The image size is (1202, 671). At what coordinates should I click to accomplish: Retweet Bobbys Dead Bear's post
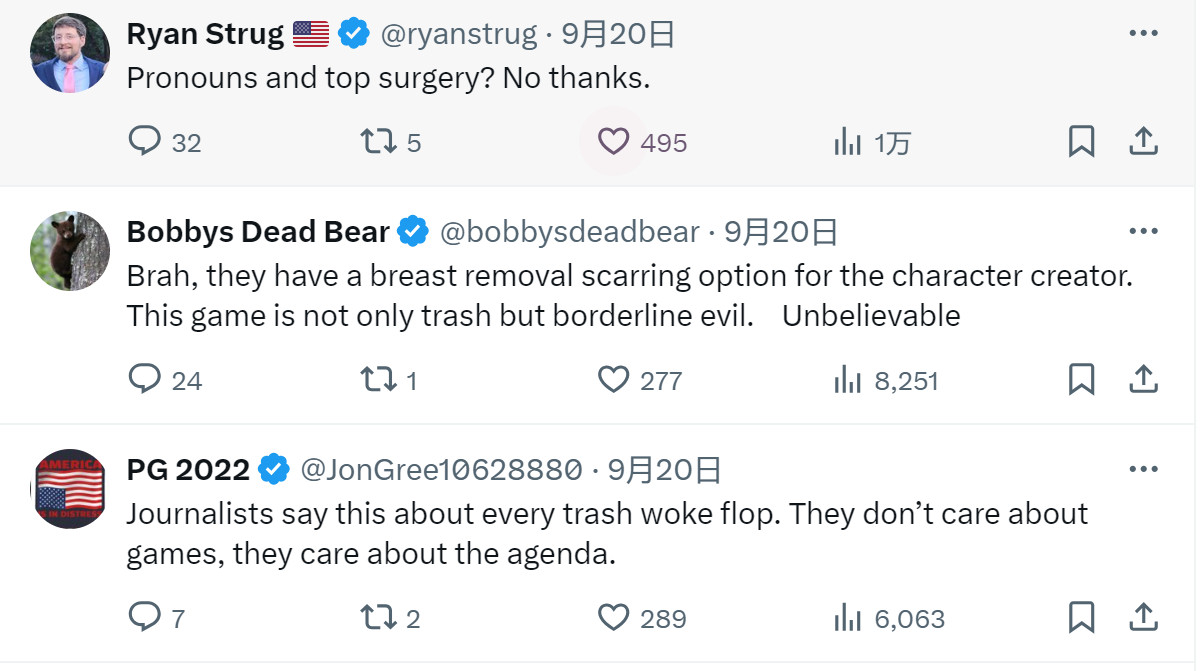pos(378,379)
